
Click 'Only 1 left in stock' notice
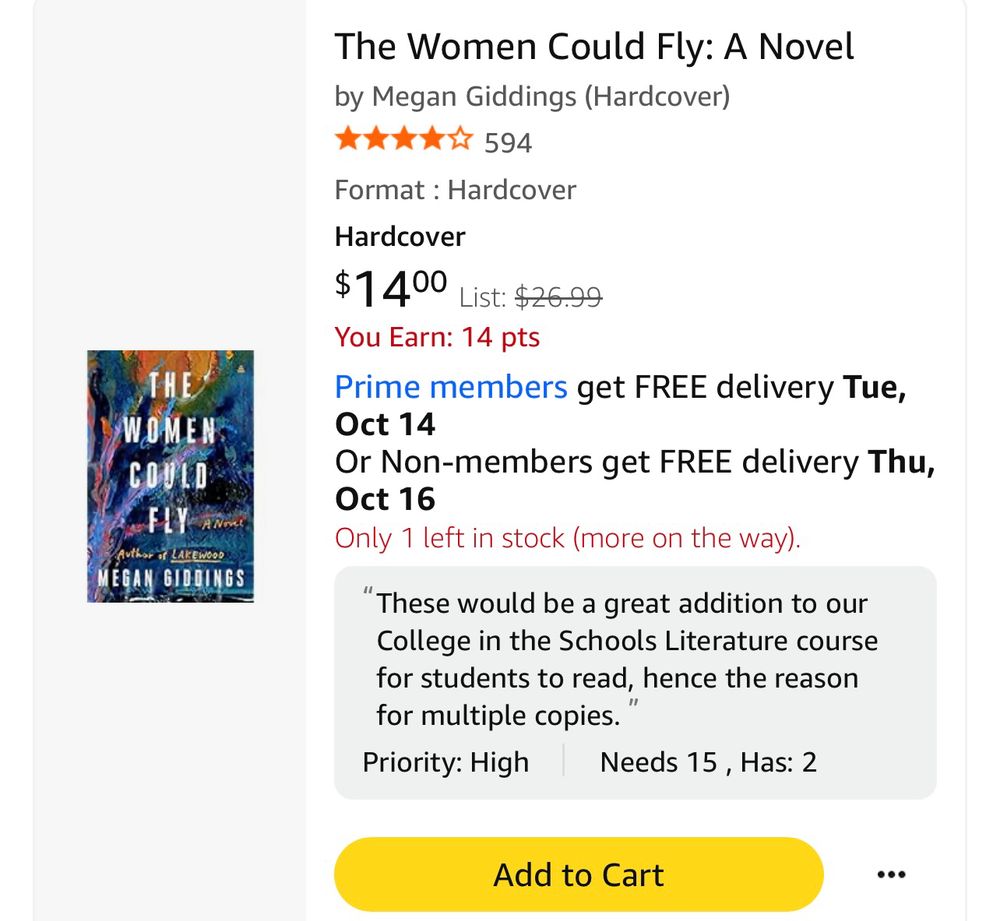pyautogui.click(x=568, y=538)
